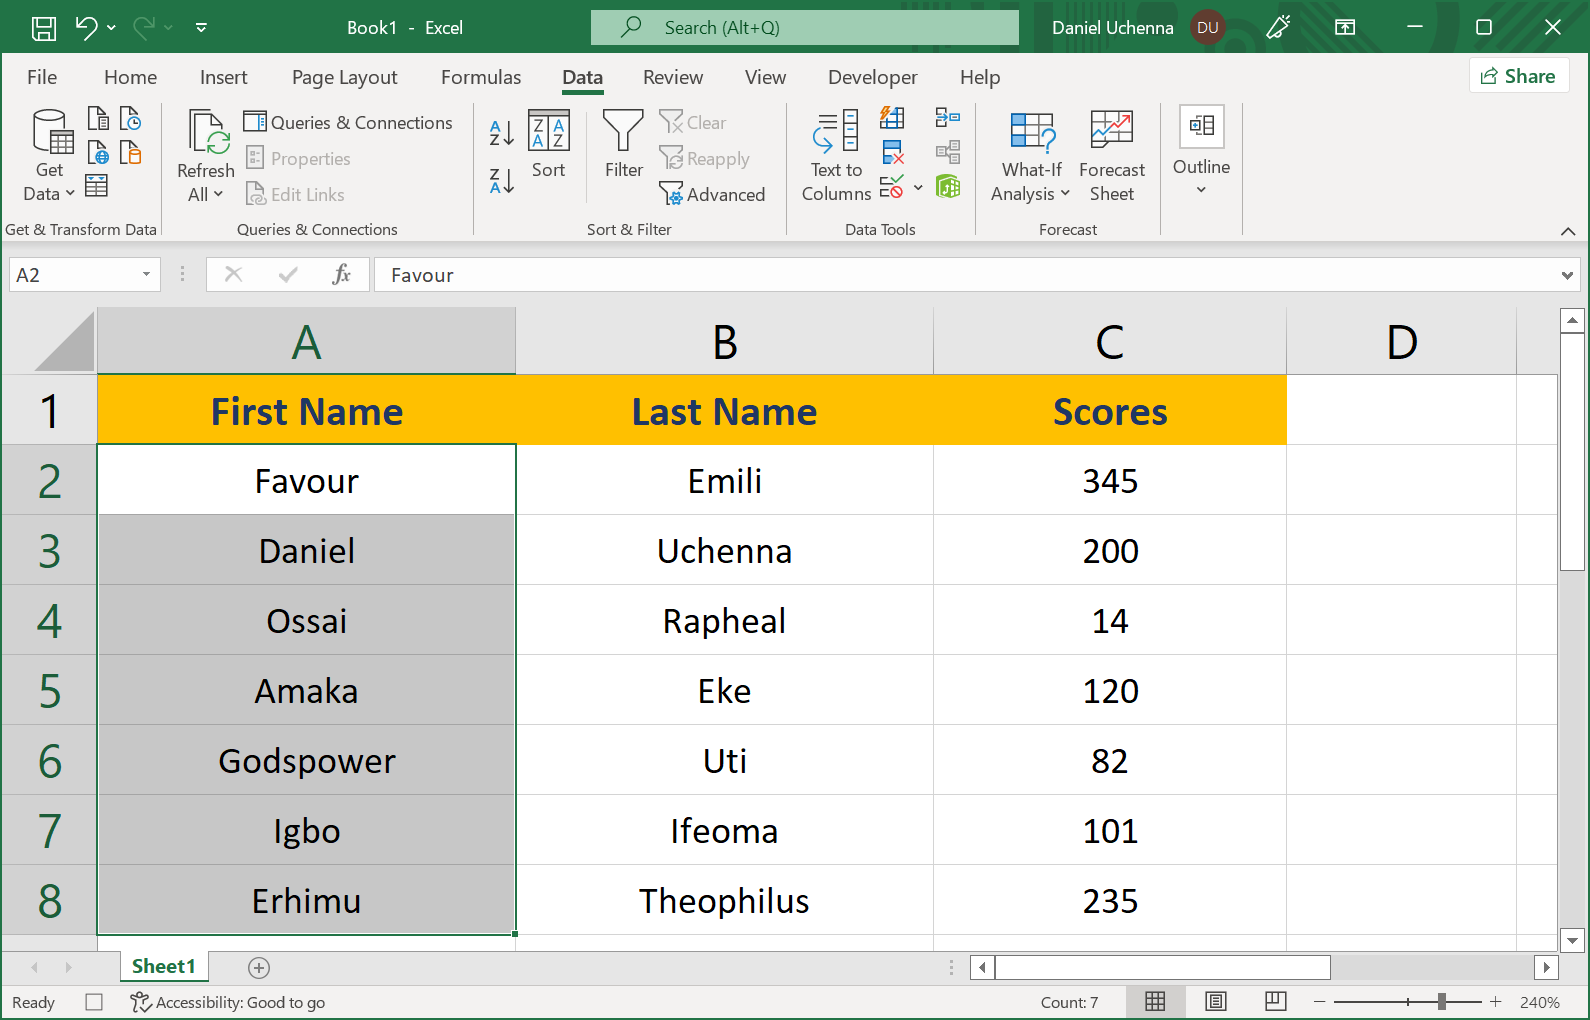Click the zoom slider handle

[1441, 1002]
